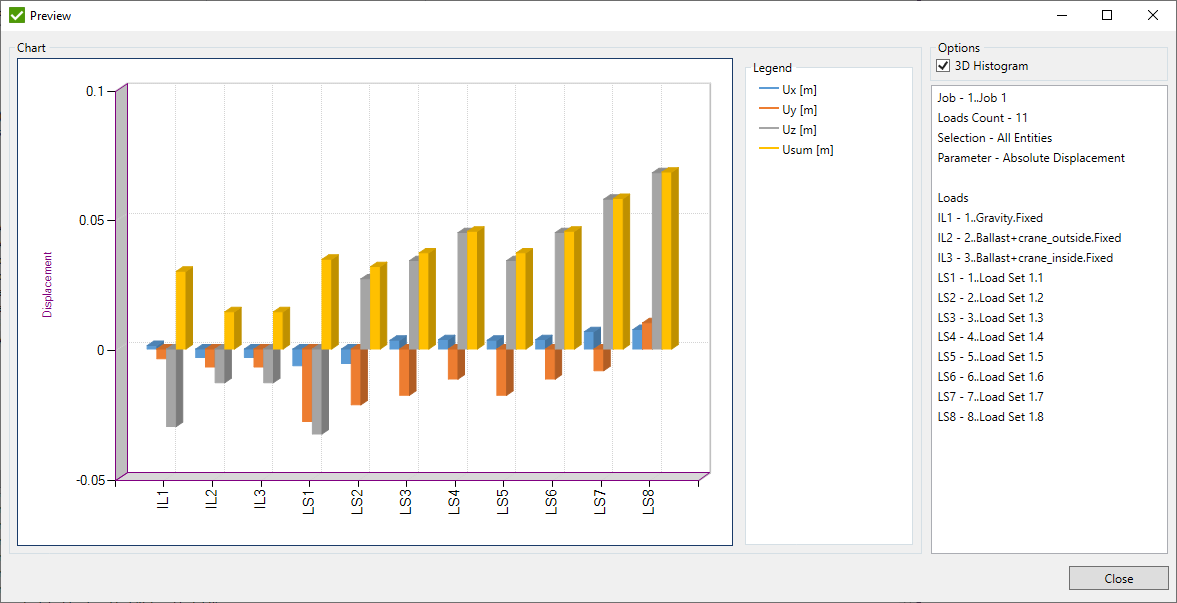Select the Loads header in options list
Image resolution: width=1177 pixels, height=603 pixels.
953,197
